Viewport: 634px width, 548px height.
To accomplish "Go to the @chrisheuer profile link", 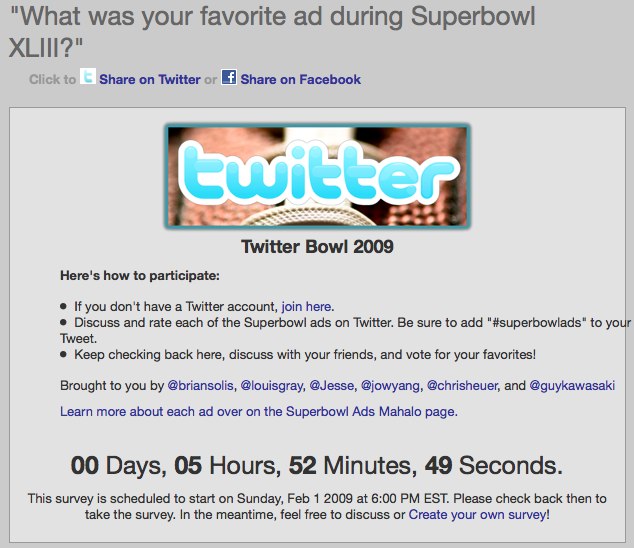I will pyautogui.click(x=462, y=385).
